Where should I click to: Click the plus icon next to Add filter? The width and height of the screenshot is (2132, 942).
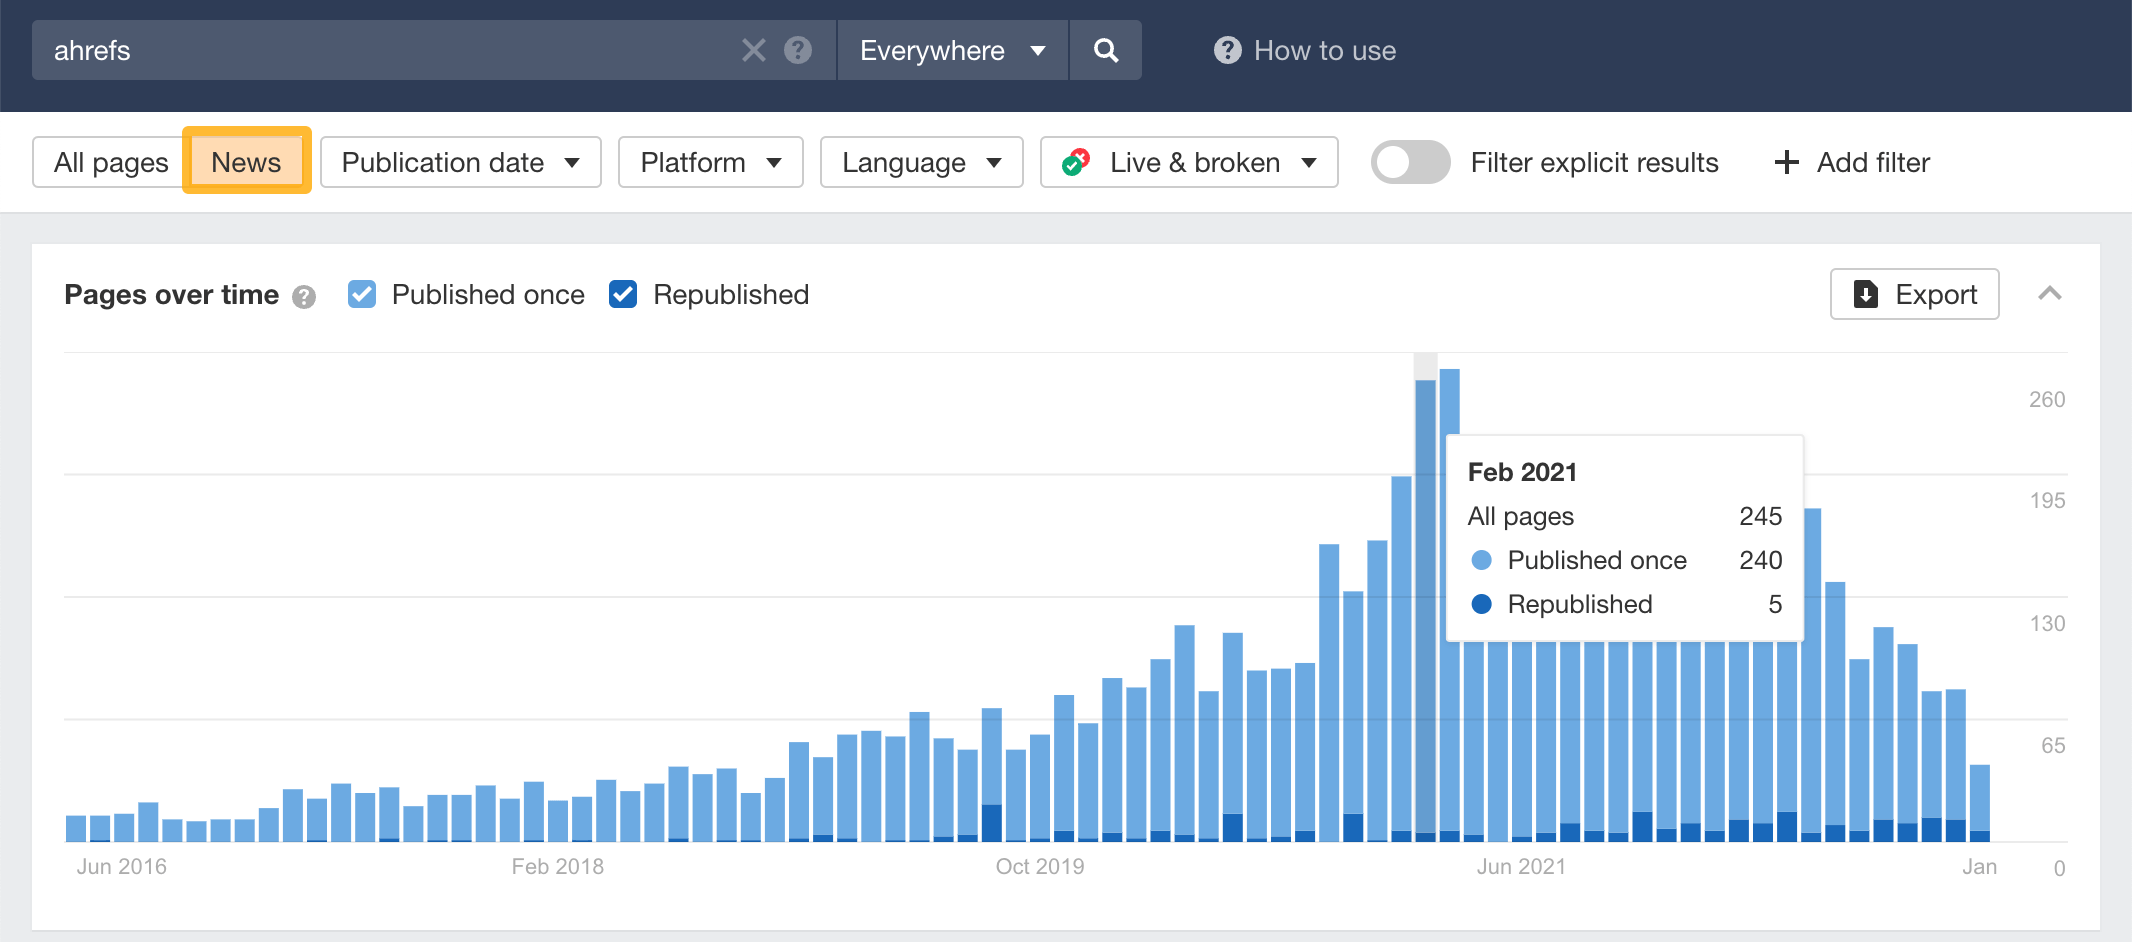1785,162
